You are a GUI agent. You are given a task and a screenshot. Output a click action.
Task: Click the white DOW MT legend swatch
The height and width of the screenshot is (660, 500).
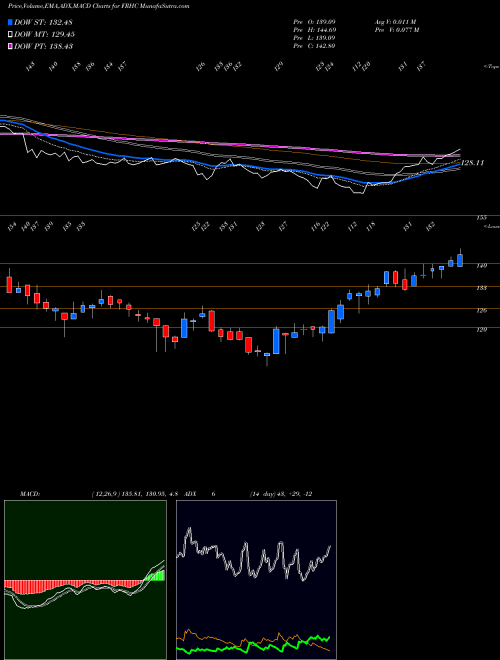10,34
